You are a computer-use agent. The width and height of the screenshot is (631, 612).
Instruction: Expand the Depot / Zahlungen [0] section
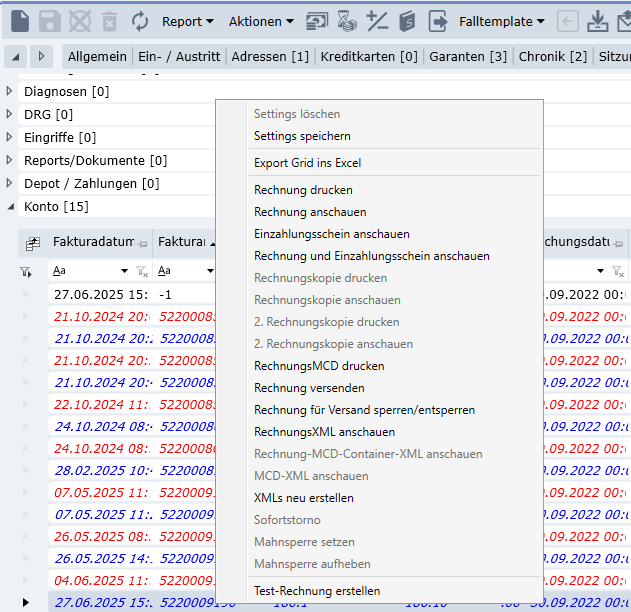pyautogui.click(x=11, y=184)
